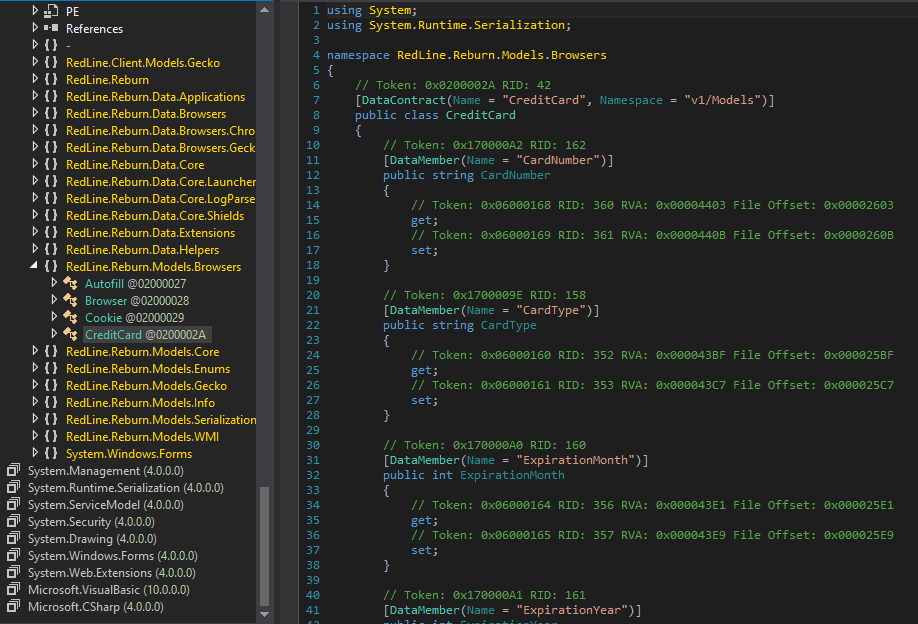918x624 pixels.
Task: Collapse the RedLine.Reburn.Models.Browsers namespace
Action: 34,266
